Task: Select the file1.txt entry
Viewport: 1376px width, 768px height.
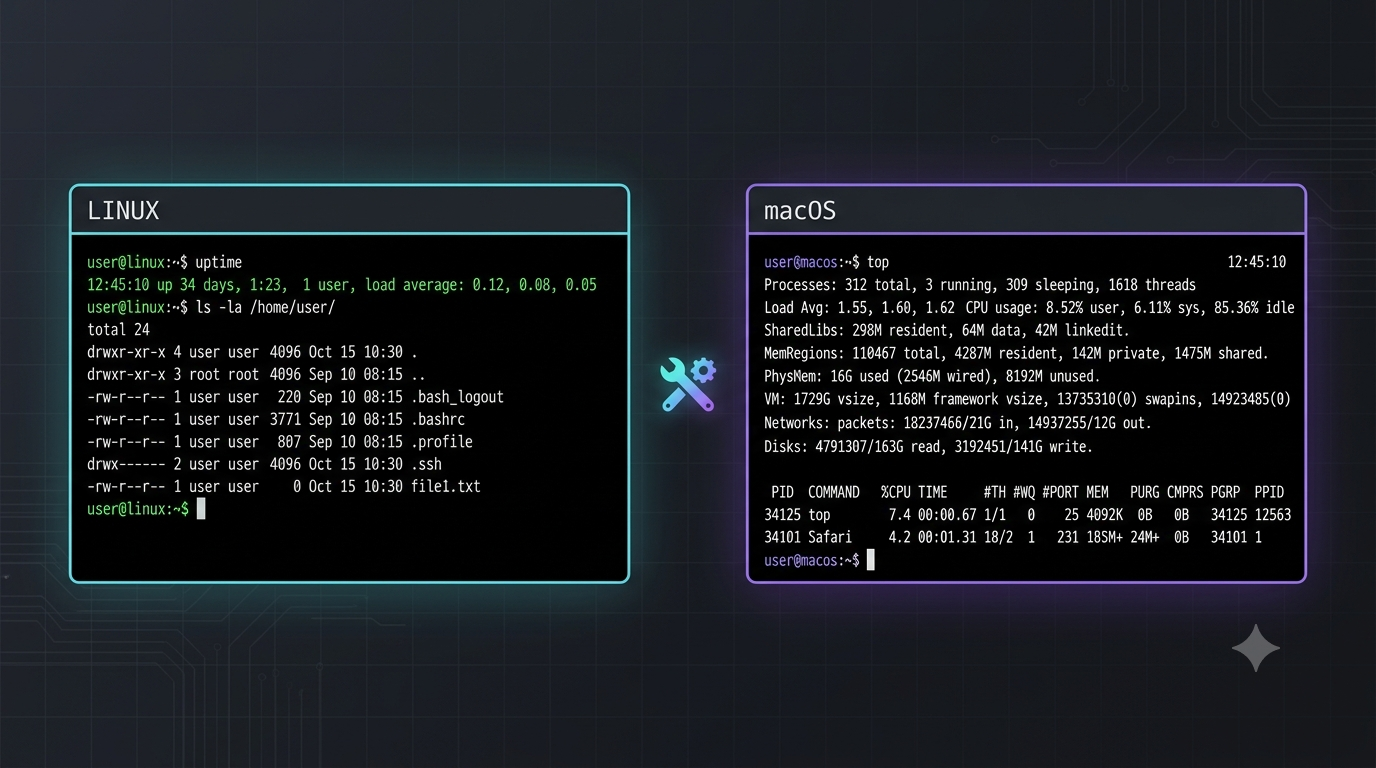Action: [x=284, y=487]
